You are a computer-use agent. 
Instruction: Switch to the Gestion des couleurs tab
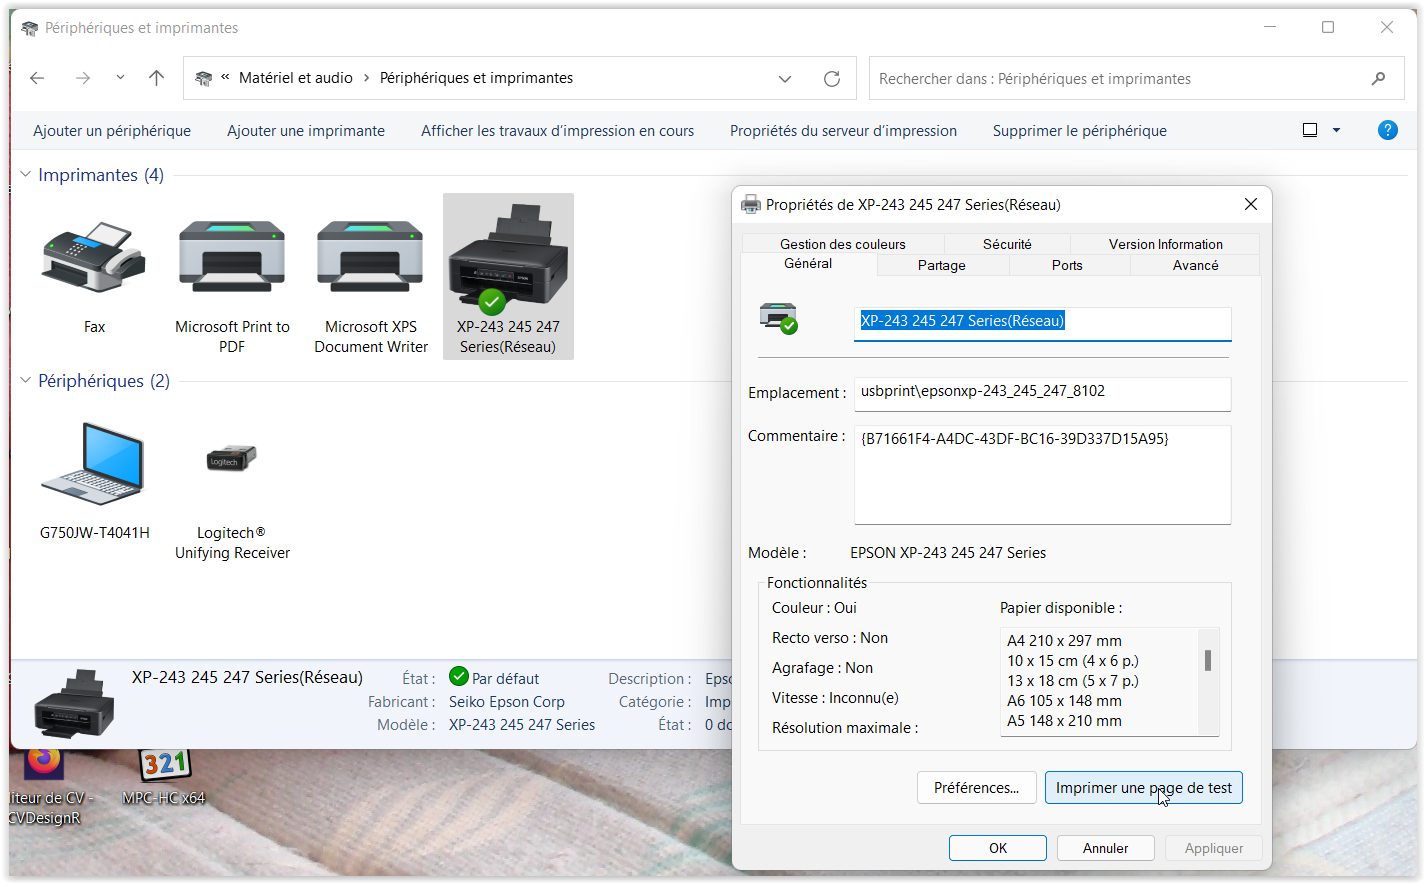(x=843, y=244)
